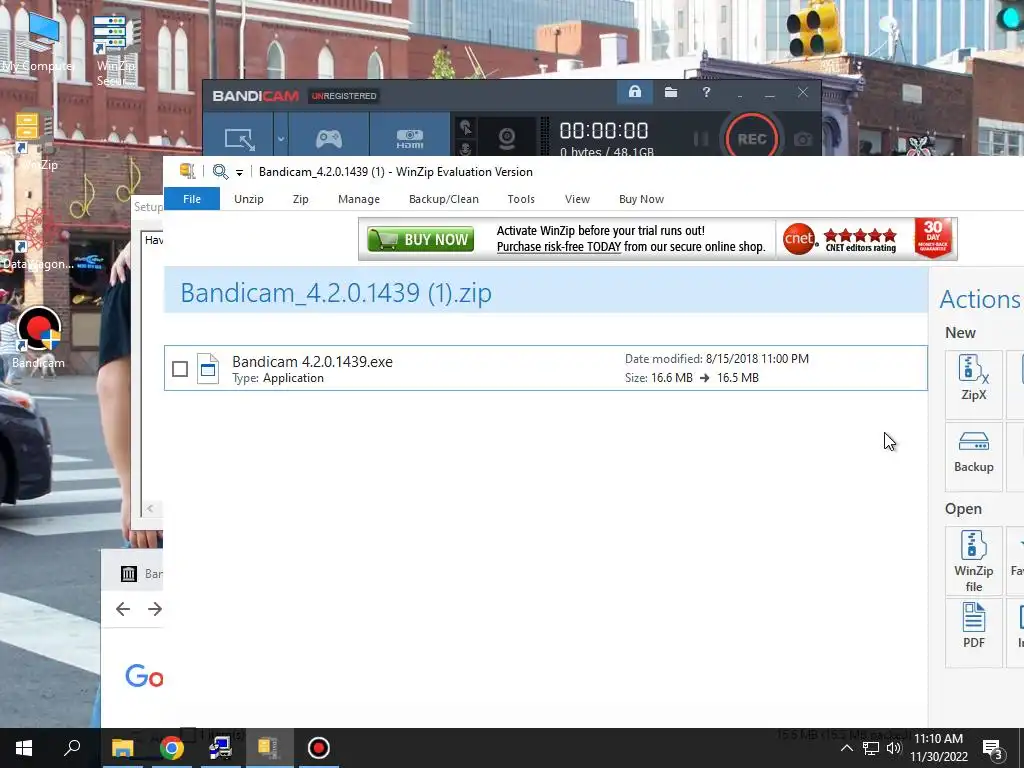Toggle microphone recording in Bandicam
Viewport: 1024px width, 768px height.
click(x=465, y=148)
